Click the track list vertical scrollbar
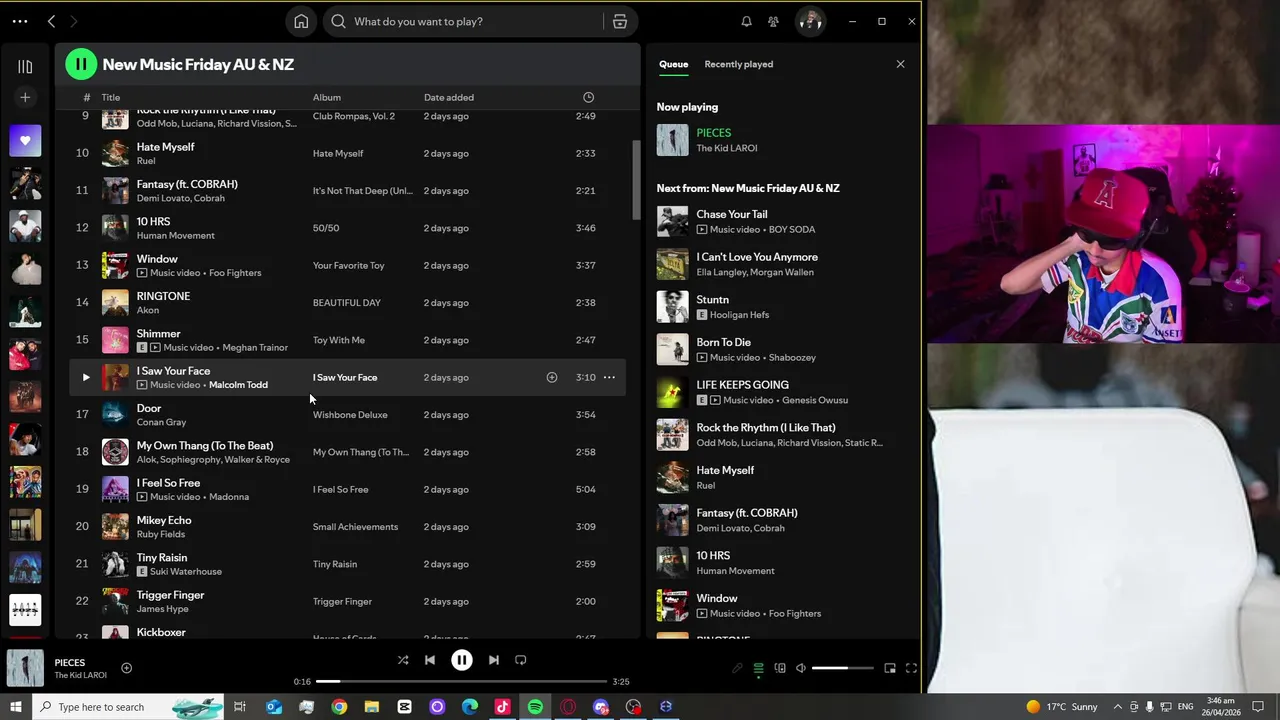The image size is (1280, 720). pyautogui.click(x=636, y=180)
